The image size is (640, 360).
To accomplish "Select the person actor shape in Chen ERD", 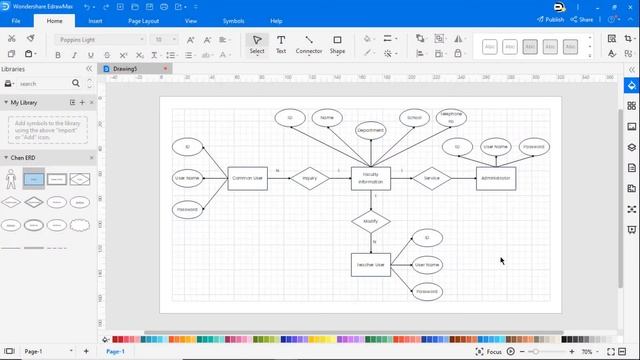I will pyautogui.click(x=11, y=179).
